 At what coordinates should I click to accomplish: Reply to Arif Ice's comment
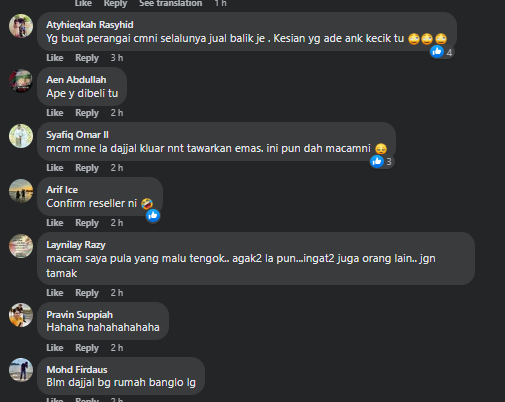point(87,223)
